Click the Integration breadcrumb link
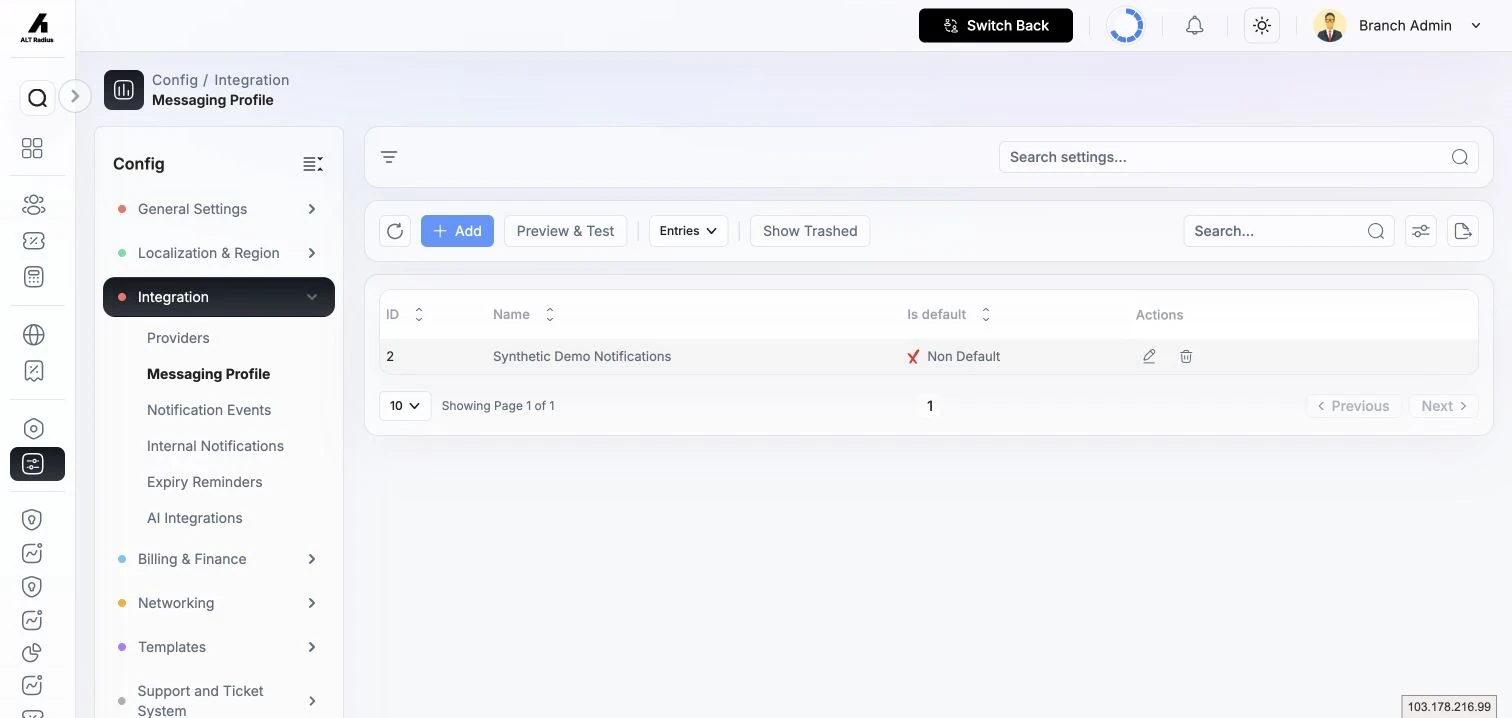Viewport: 1512px width, 718px height. pos(252,80)
